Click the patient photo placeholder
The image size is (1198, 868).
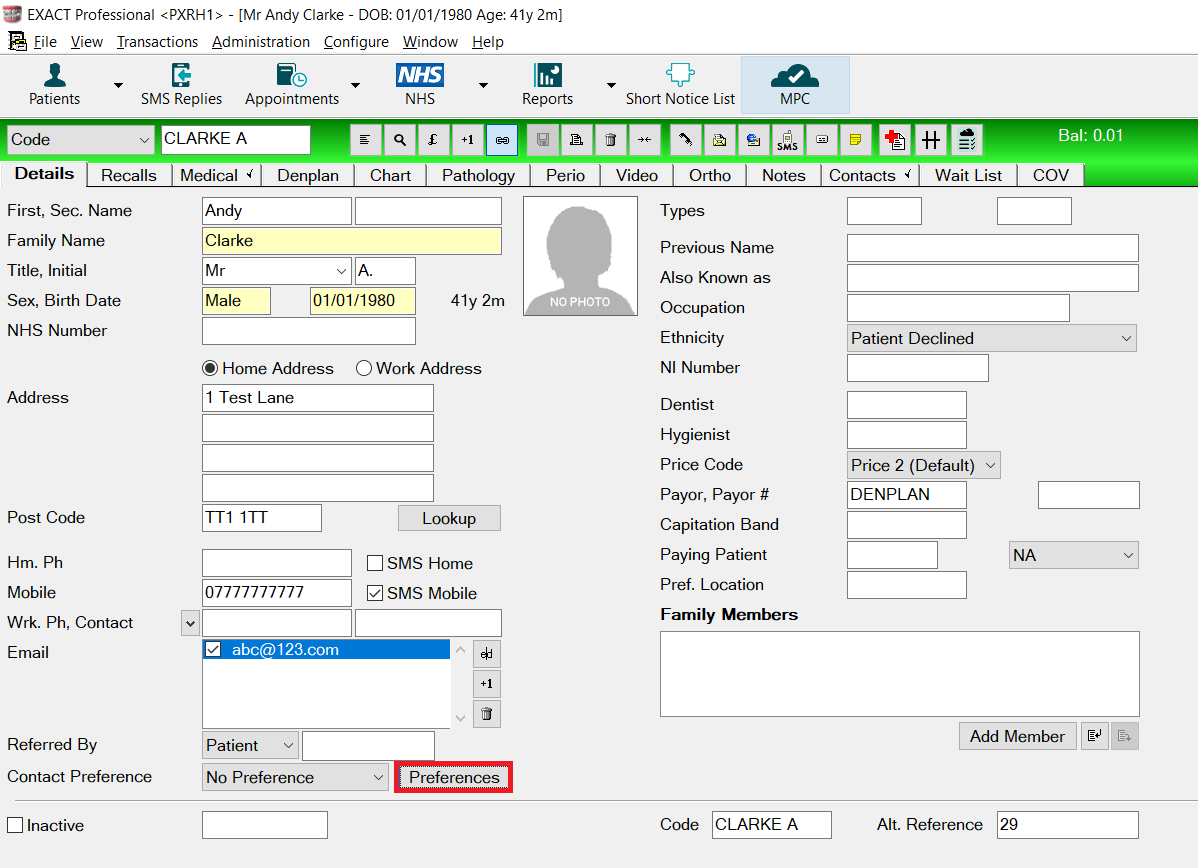[580, 256]
